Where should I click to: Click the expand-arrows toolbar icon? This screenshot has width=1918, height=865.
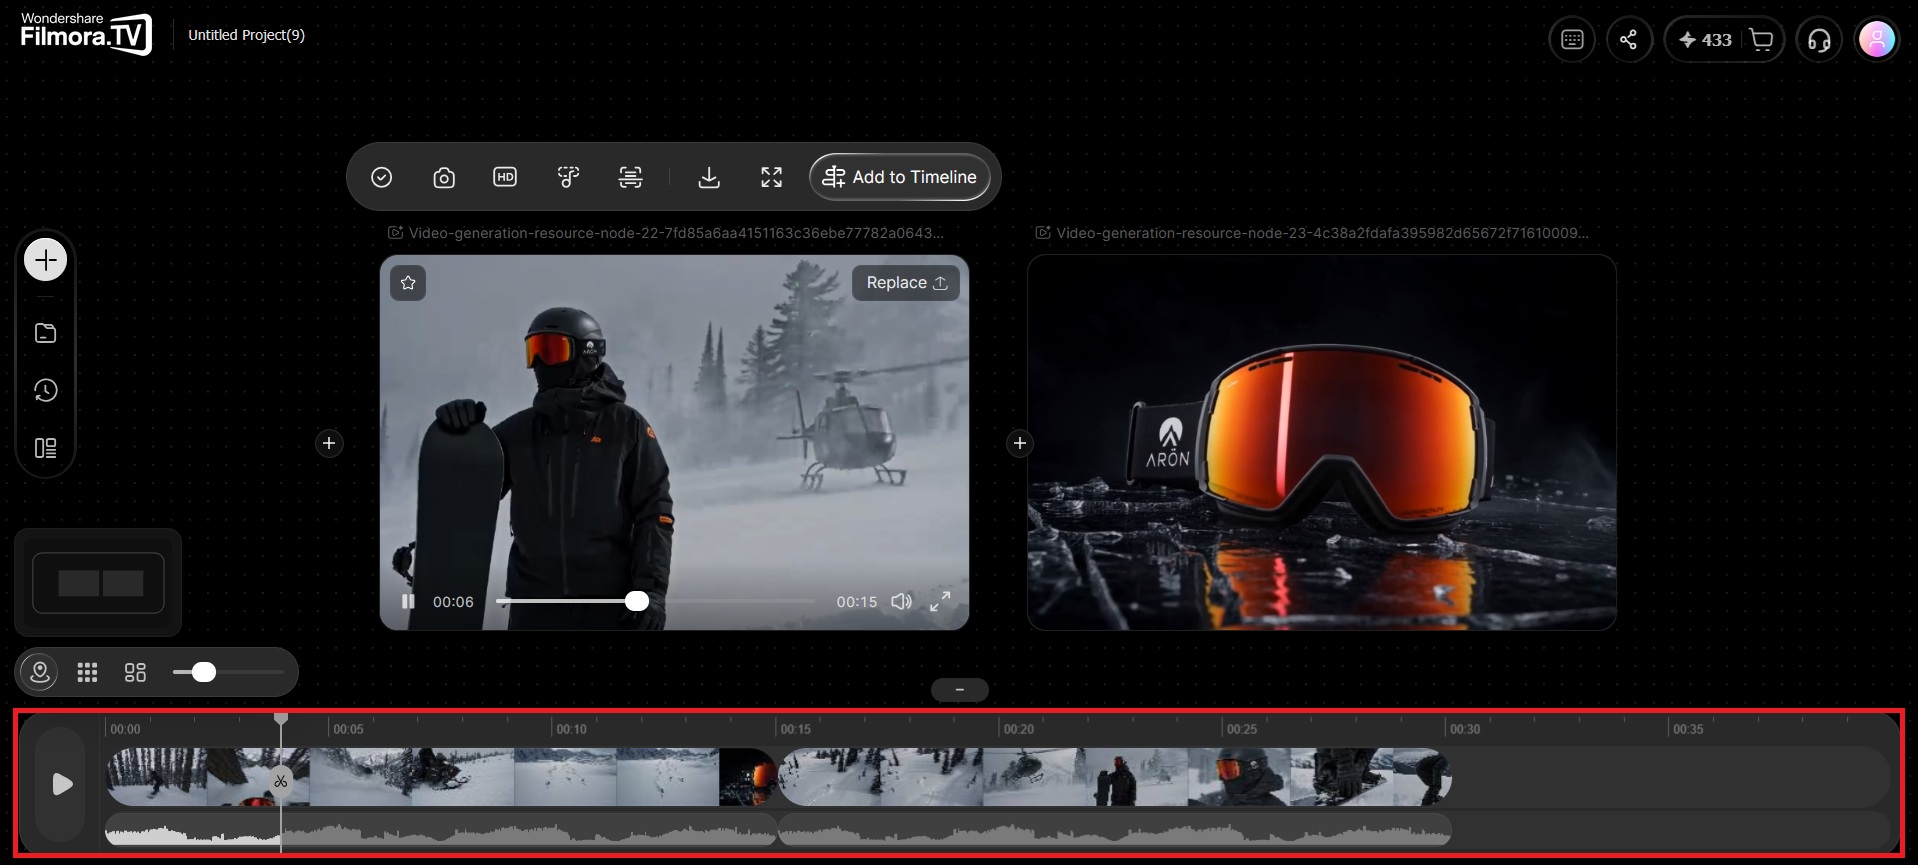[x=771, y=177]
